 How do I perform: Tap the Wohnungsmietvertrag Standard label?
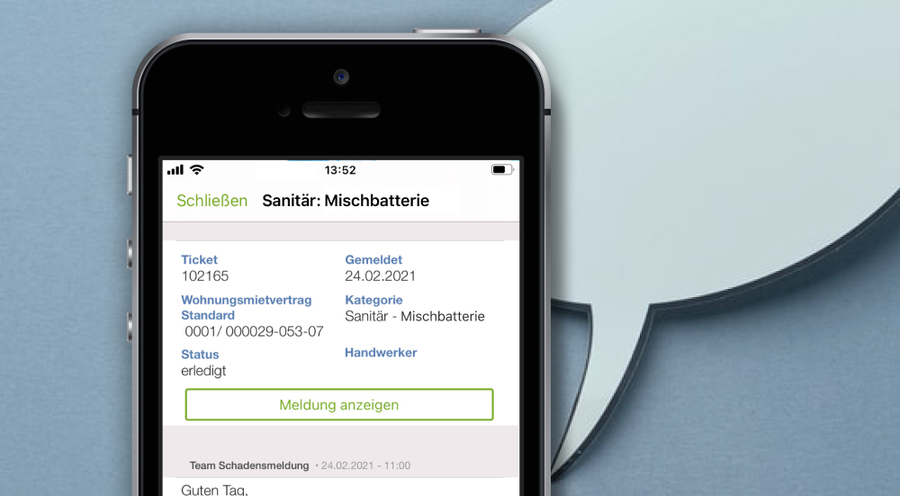coord(246,308)
